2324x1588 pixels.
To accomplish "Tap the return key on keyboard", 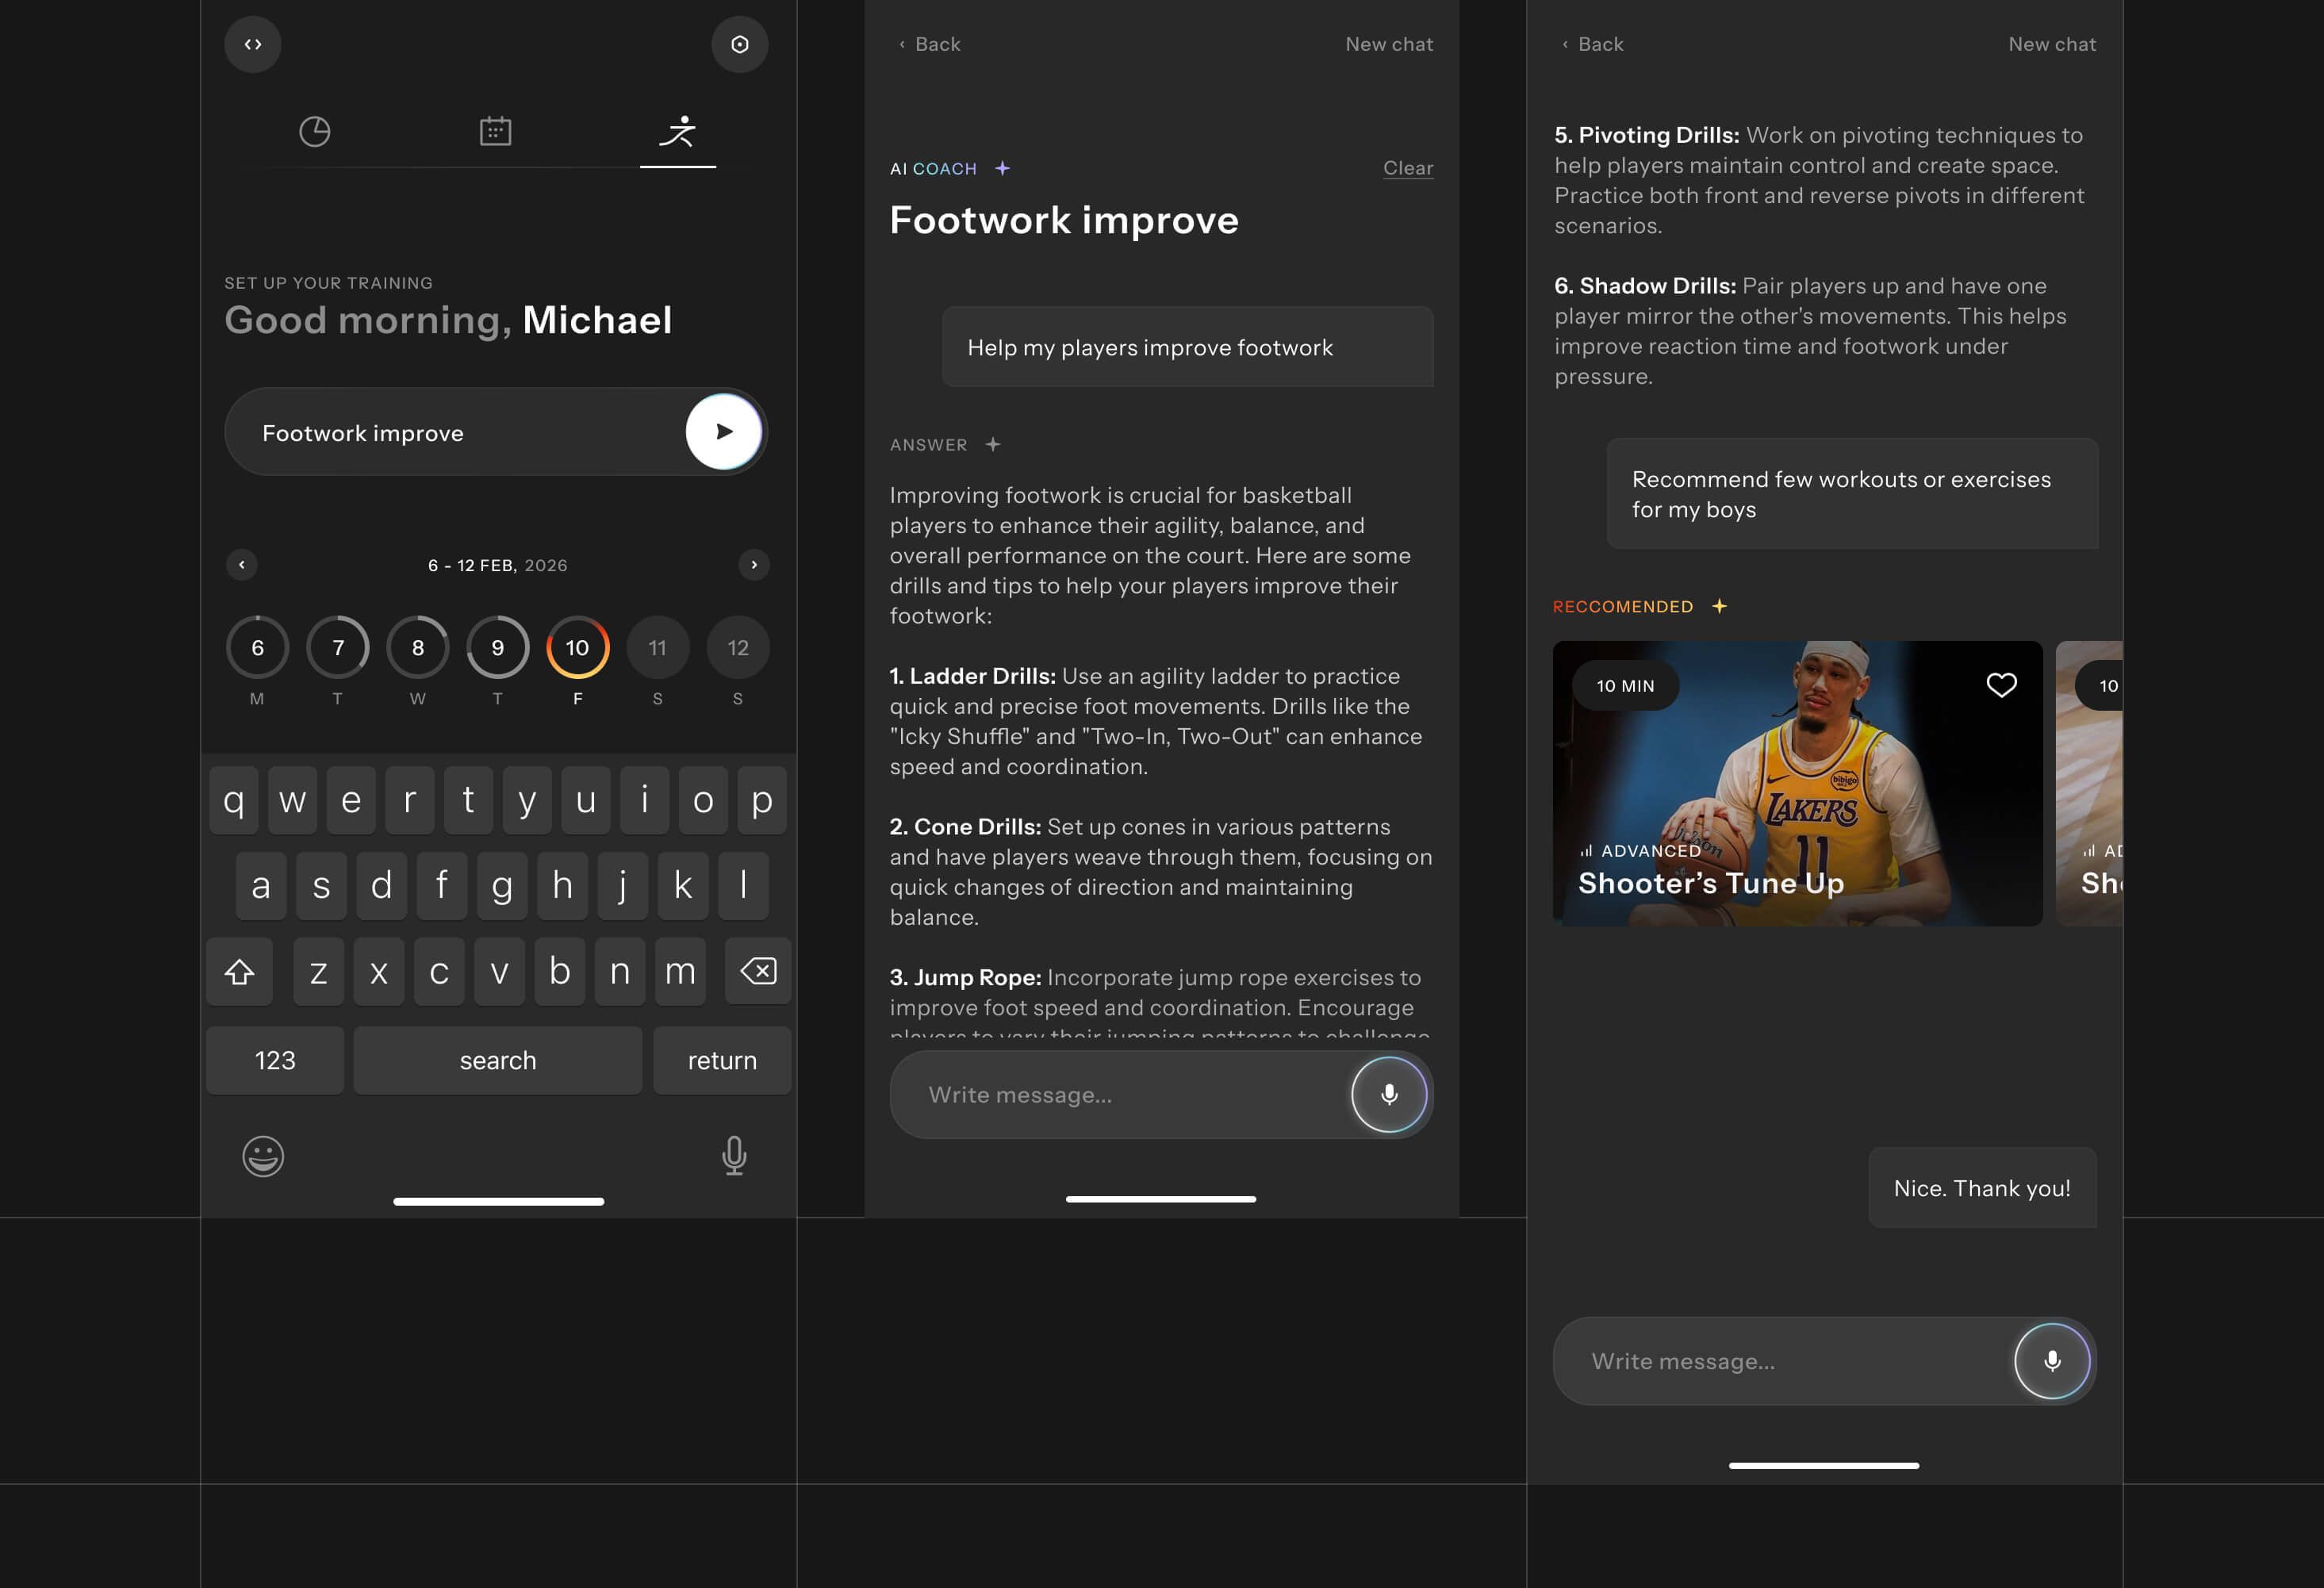I will 722,1060.
